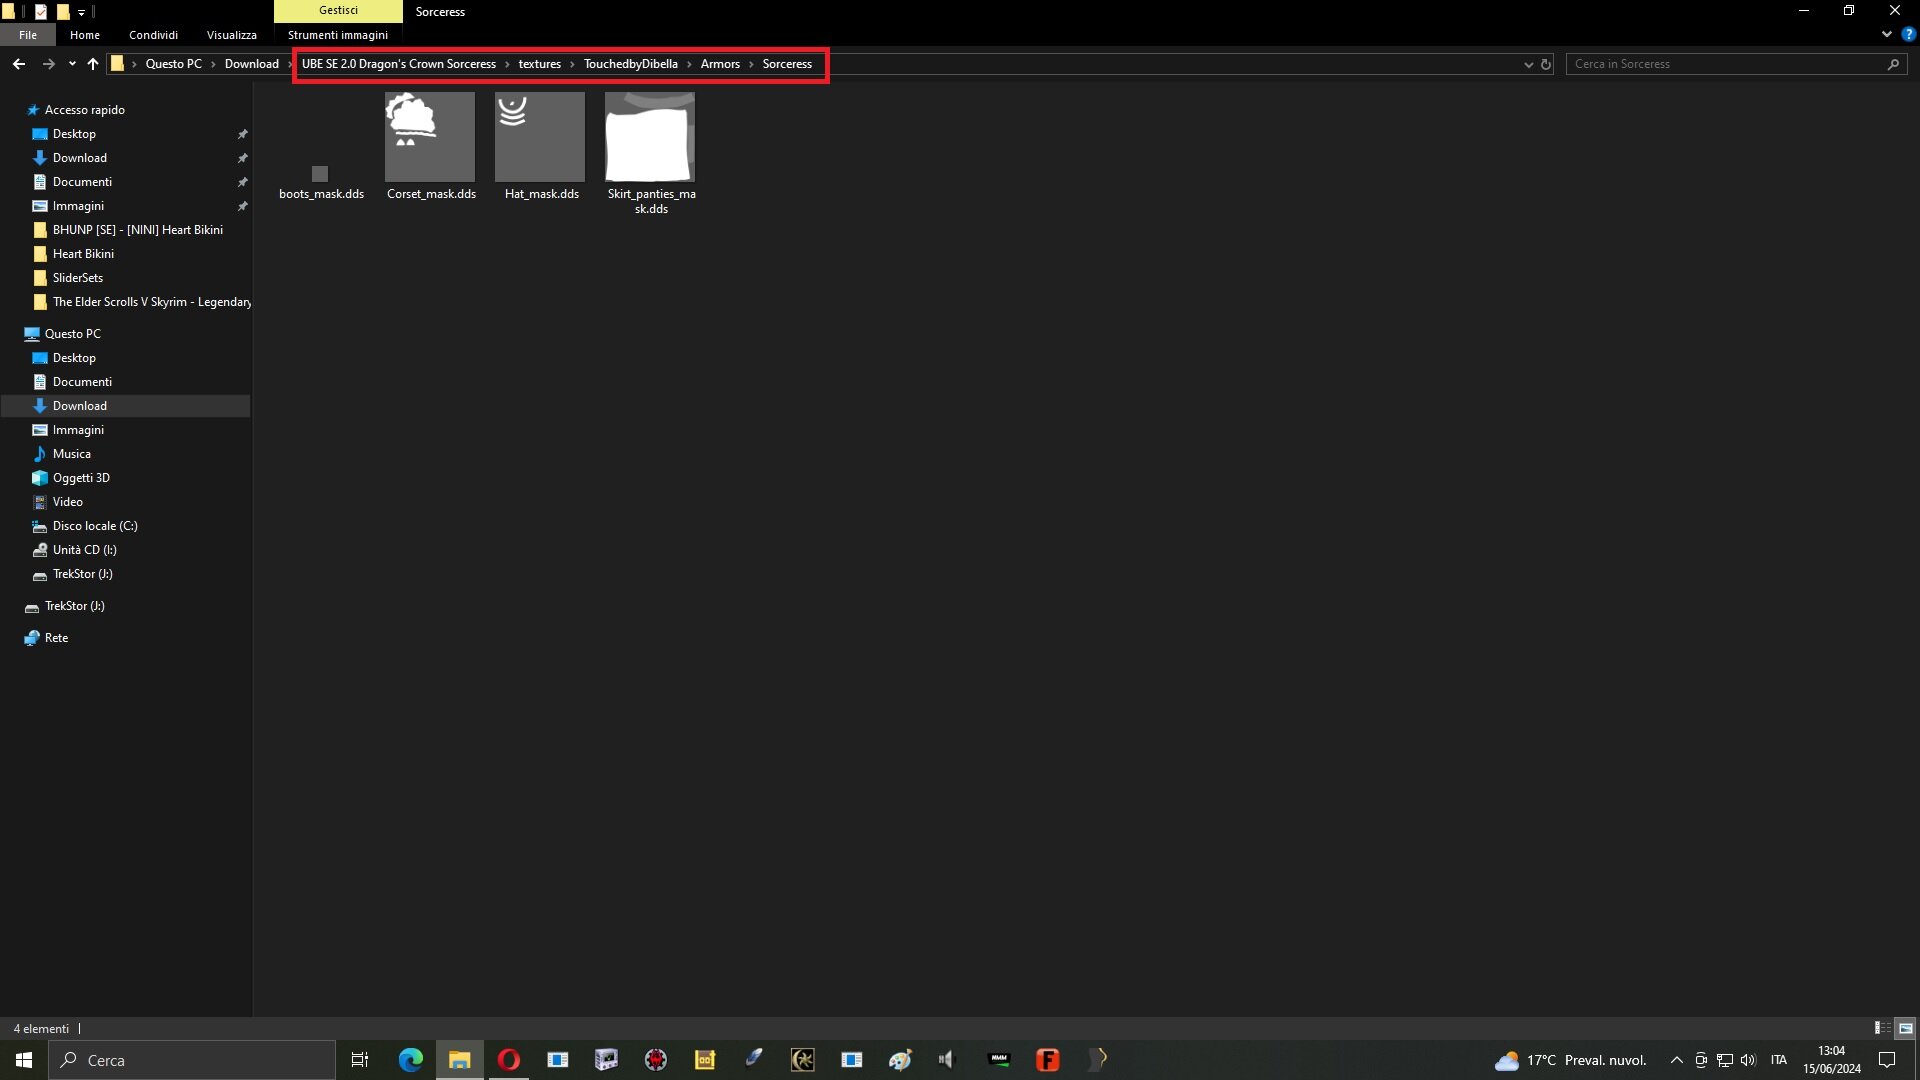
Task: Open the network status tray icon
Action: click(1725, 1060)
